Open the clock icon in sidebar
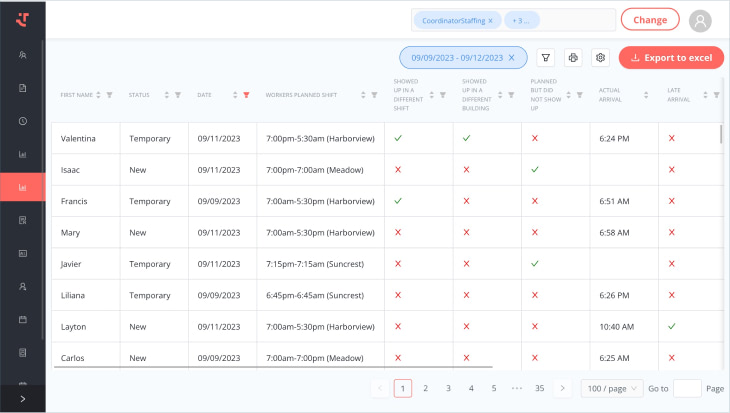Image resolution: width=730 pixels, height=413 pixels. [22, 121]
